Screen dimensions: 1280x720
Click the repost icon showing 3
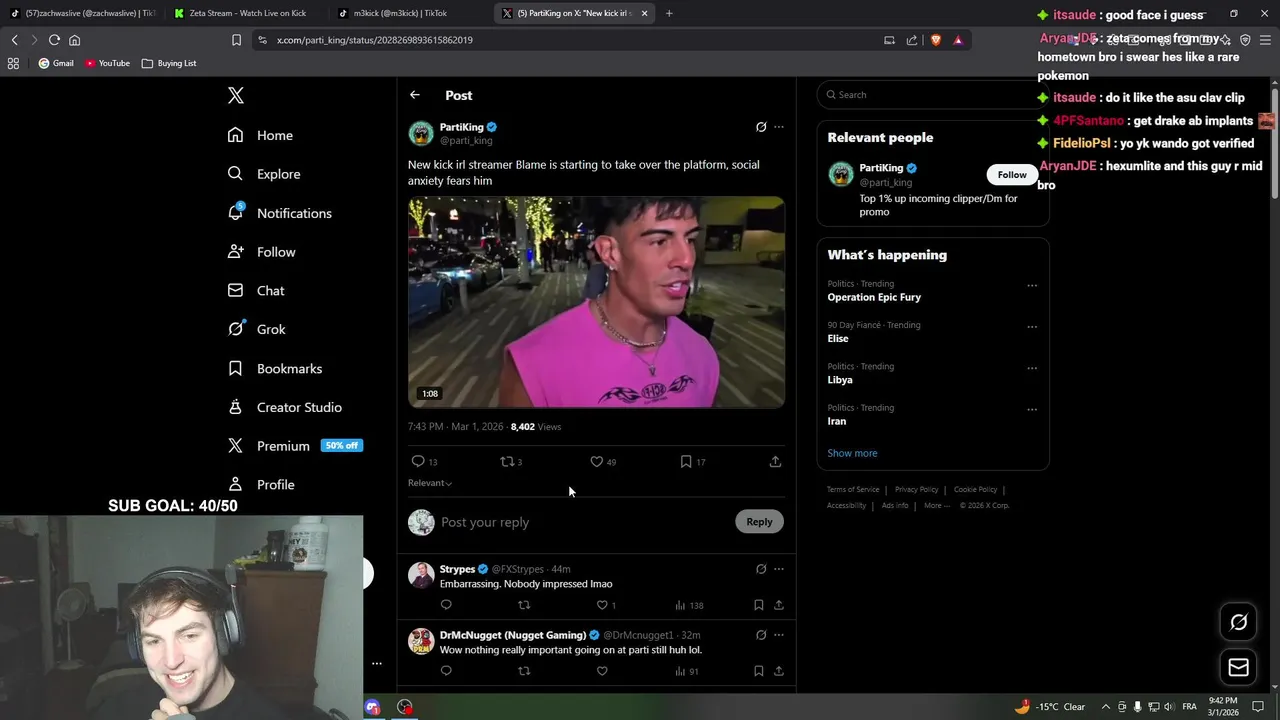pos(507,461)
